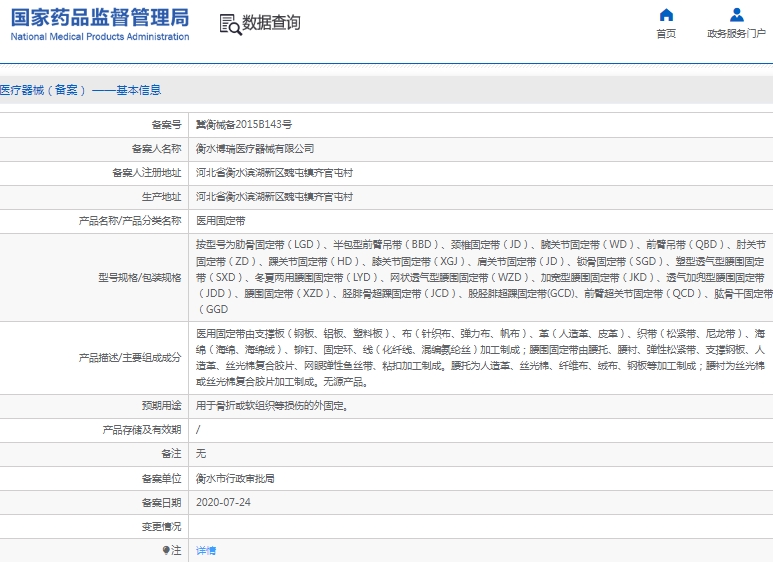Screen dimensions: 773x562
Task: Click the bullet icon beside 注 label
Action: 166,550
